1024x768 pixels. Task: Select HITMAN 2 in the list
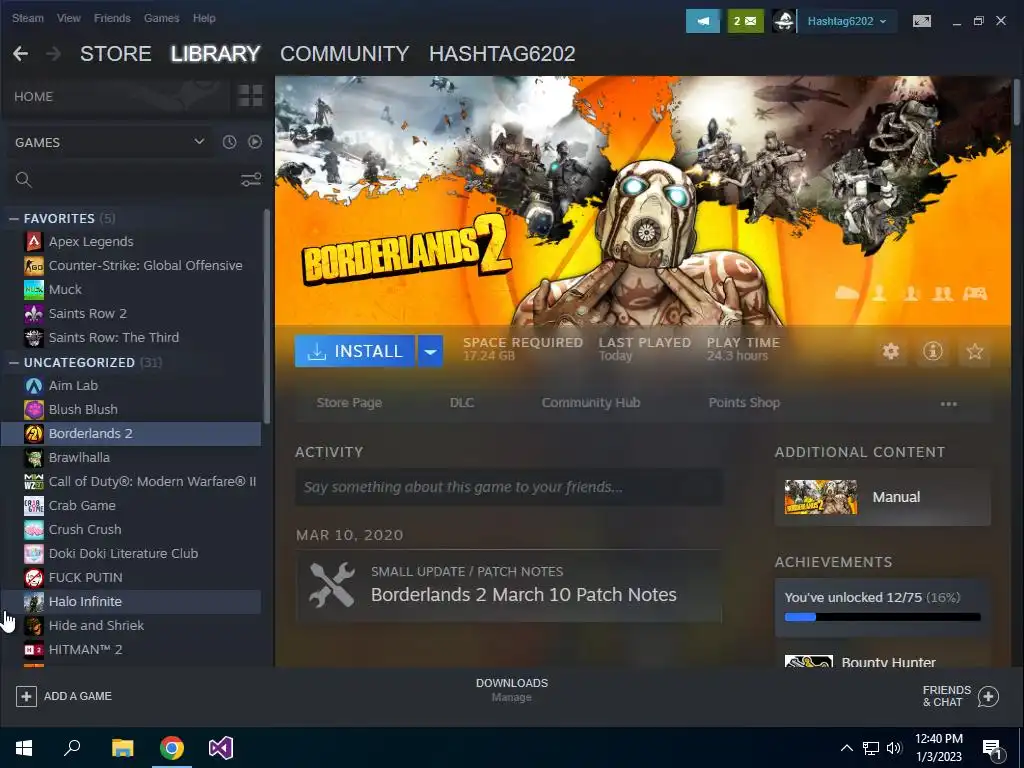(131, 649)
